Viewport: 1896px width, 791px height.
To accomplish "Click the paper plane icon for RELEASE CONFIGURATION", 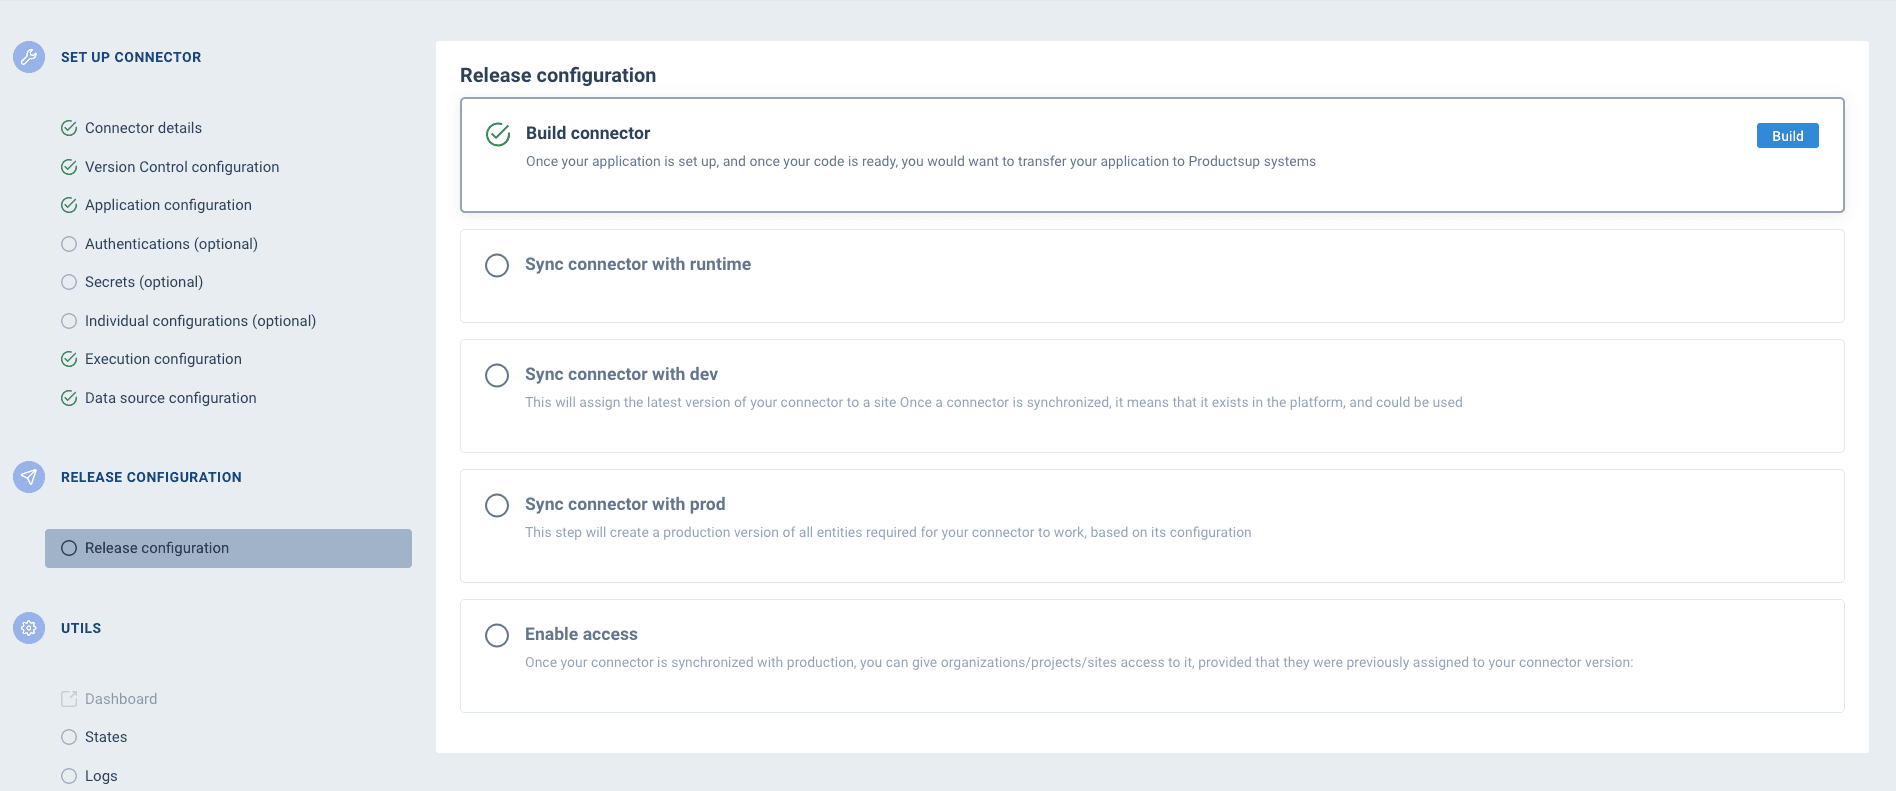I will pos(28,477).
